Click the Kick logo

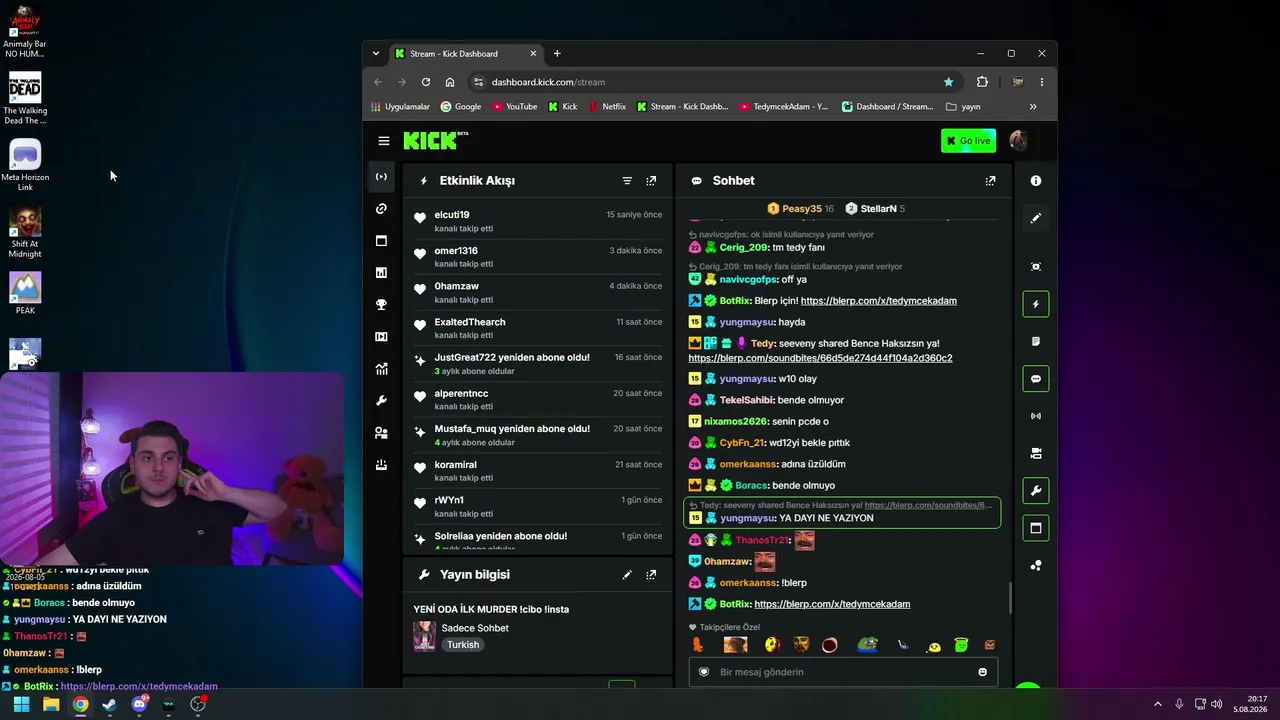click(x=435, y=141)
